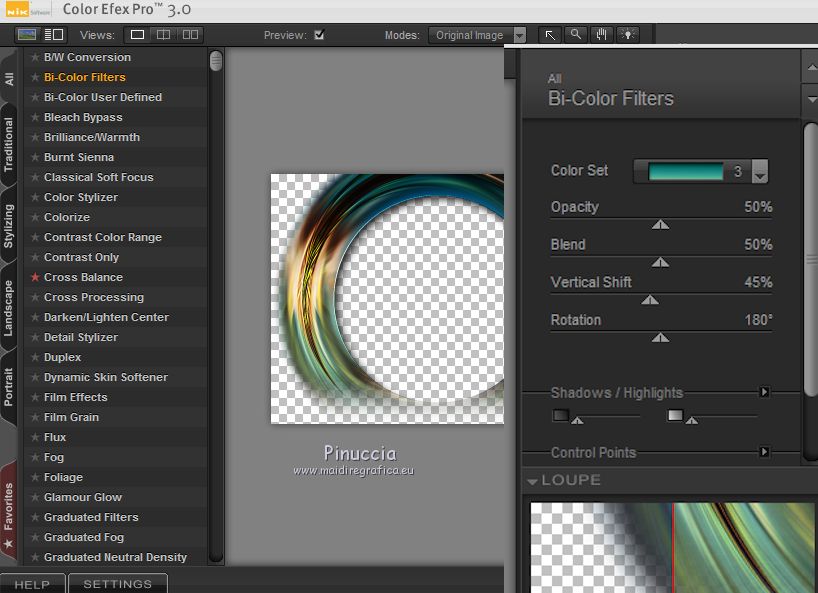Image resolution: width=818 pixels, height=593 pixels.
Task: Choose the split preview view
Action: [163, 35]
